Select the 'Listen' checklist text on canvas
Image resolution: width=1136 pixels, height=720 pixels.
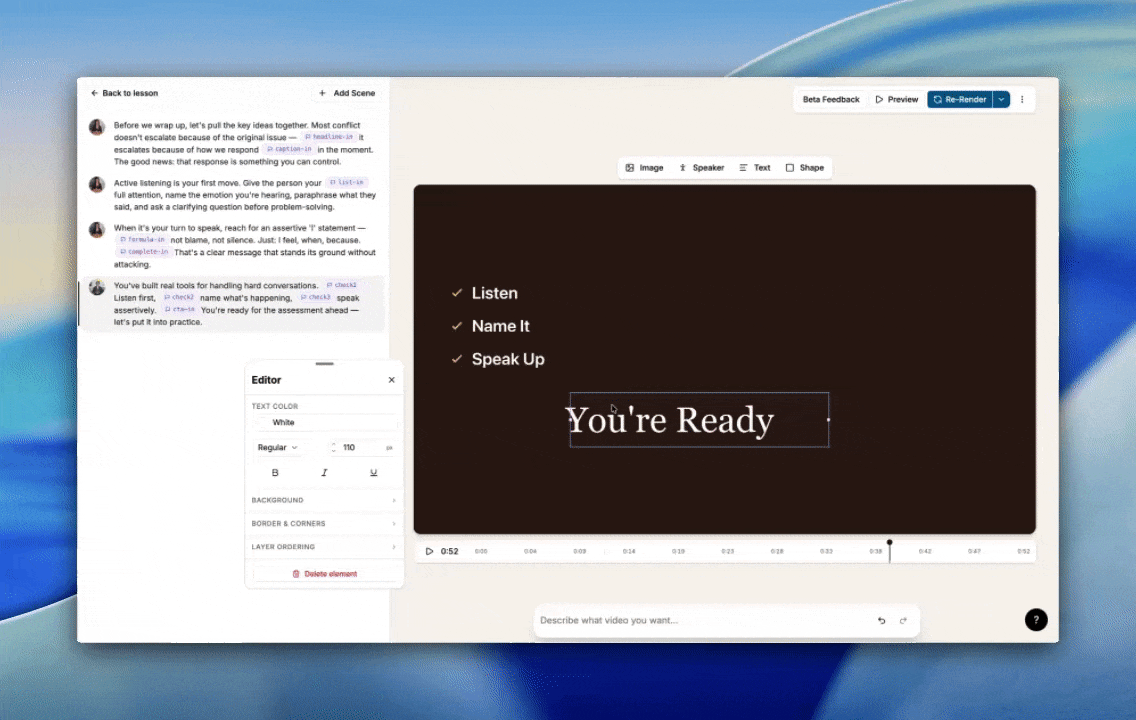pos(495,293)
